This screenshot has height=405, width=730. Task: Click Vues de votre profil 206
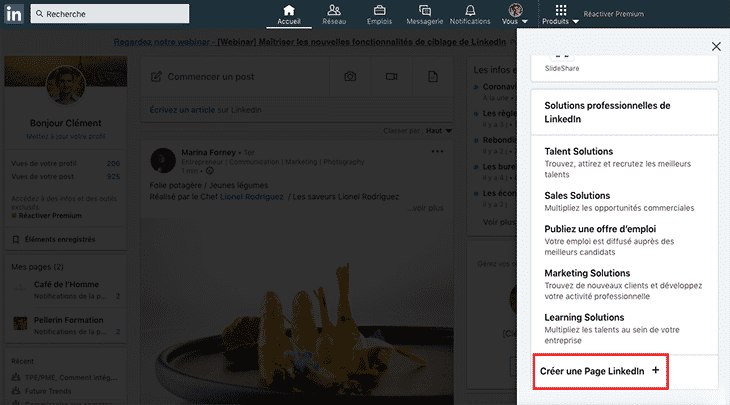66,163
